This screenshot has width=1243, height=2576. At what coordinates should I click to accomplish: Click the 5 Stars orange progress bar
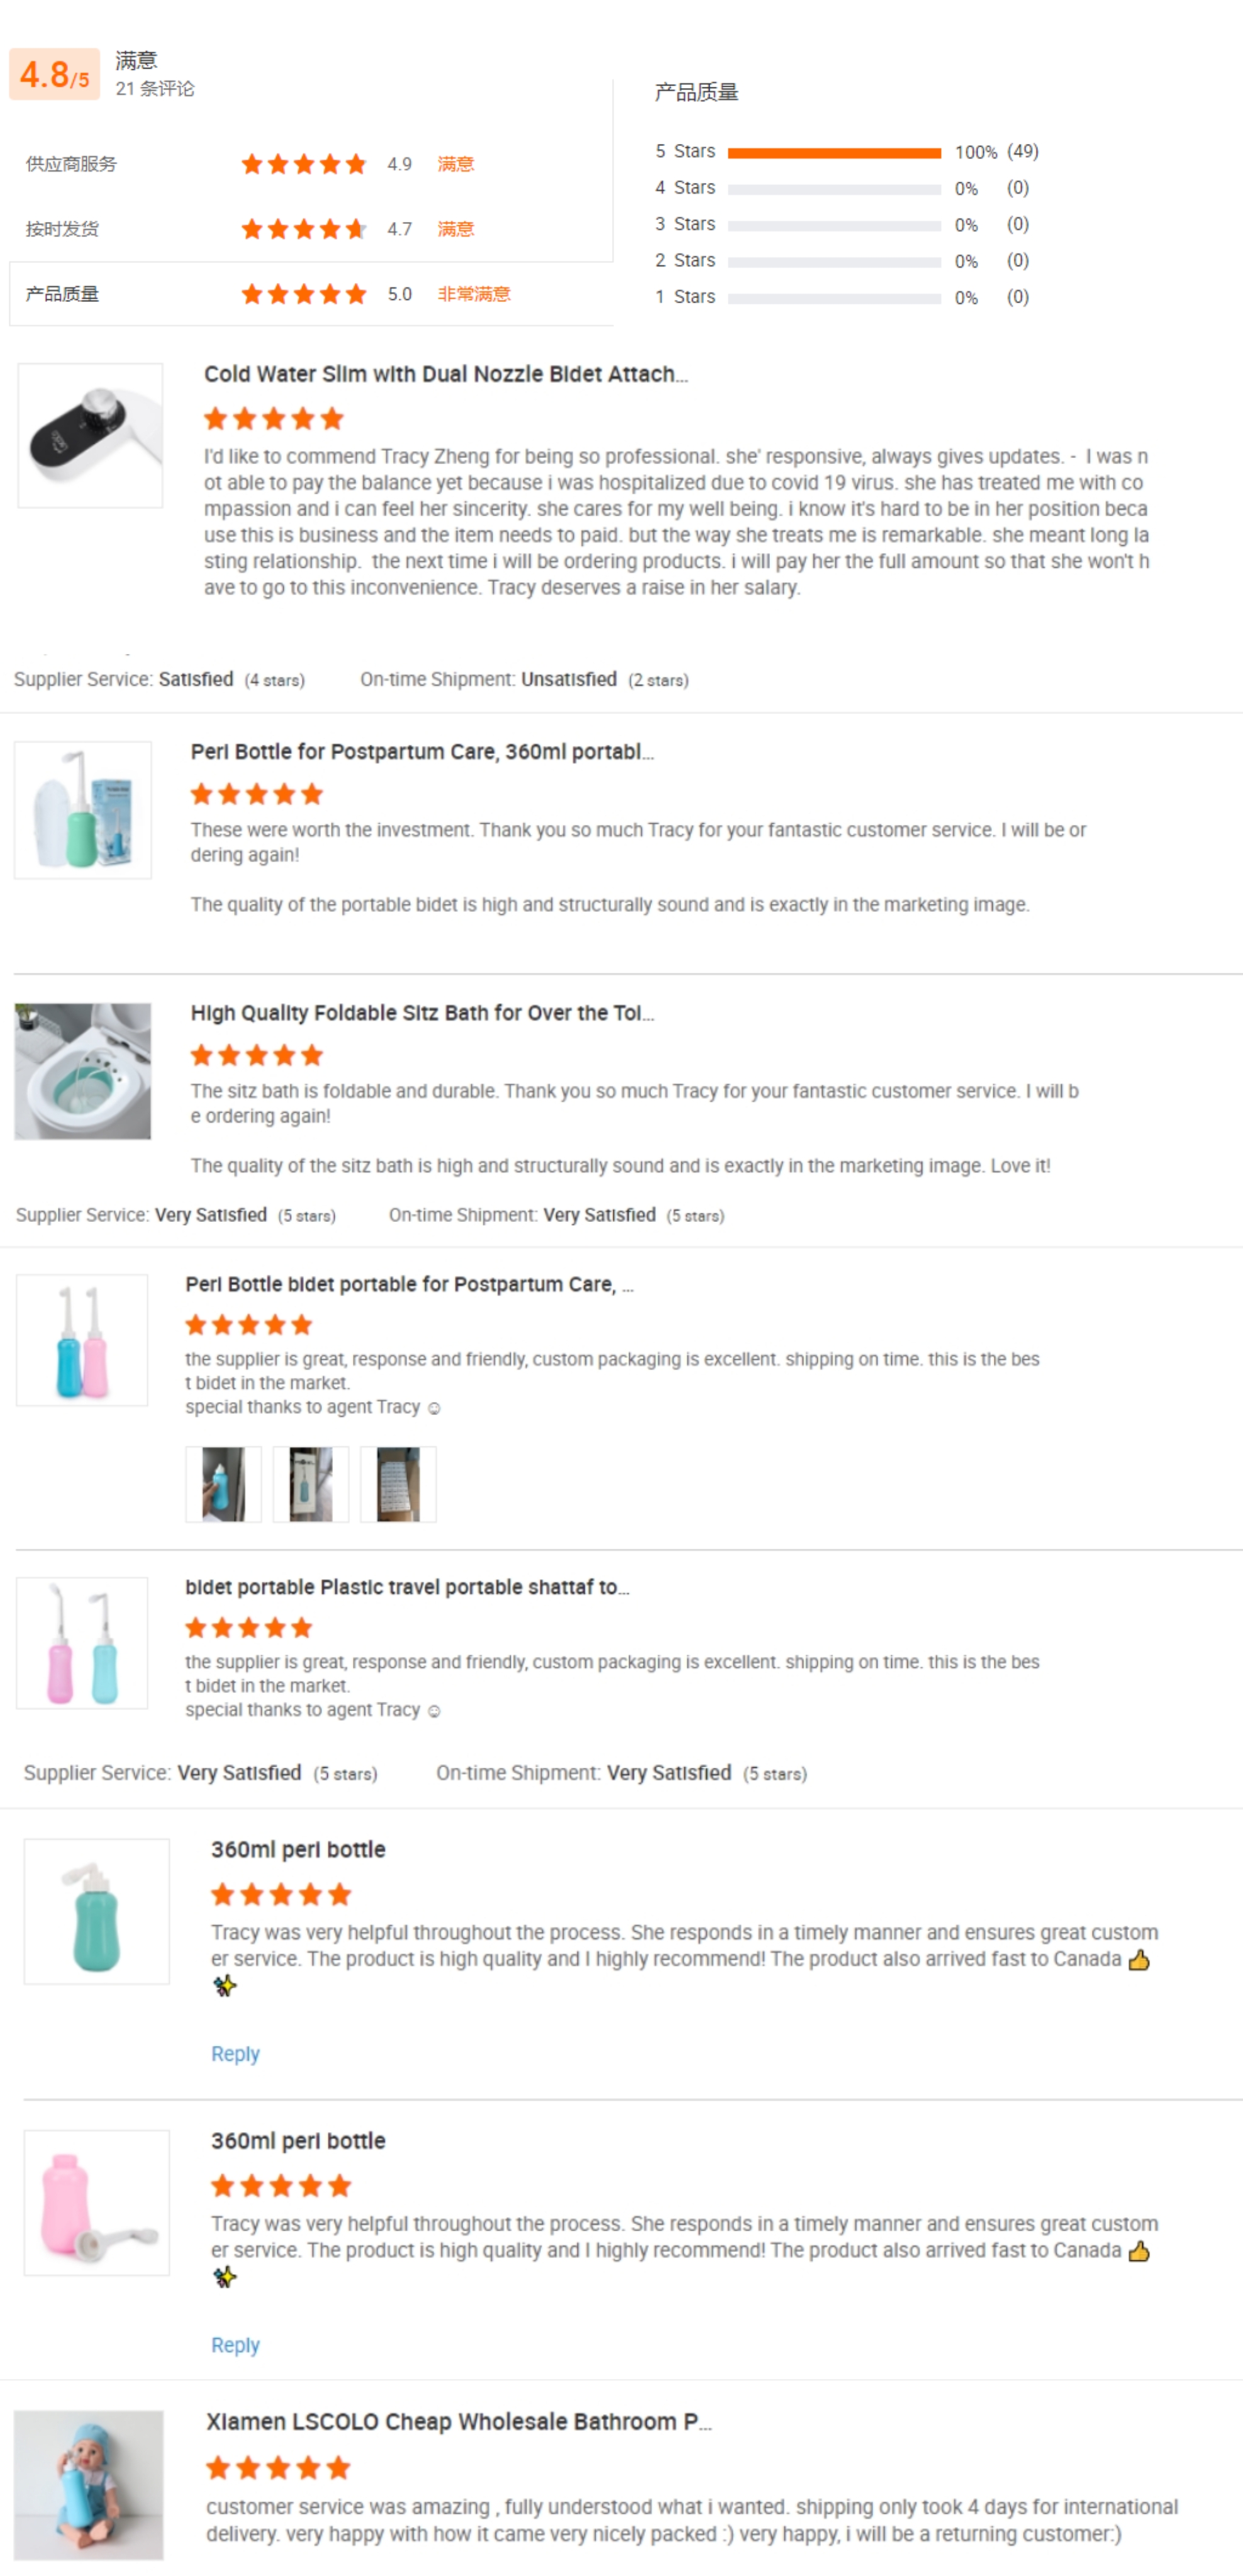833,153
